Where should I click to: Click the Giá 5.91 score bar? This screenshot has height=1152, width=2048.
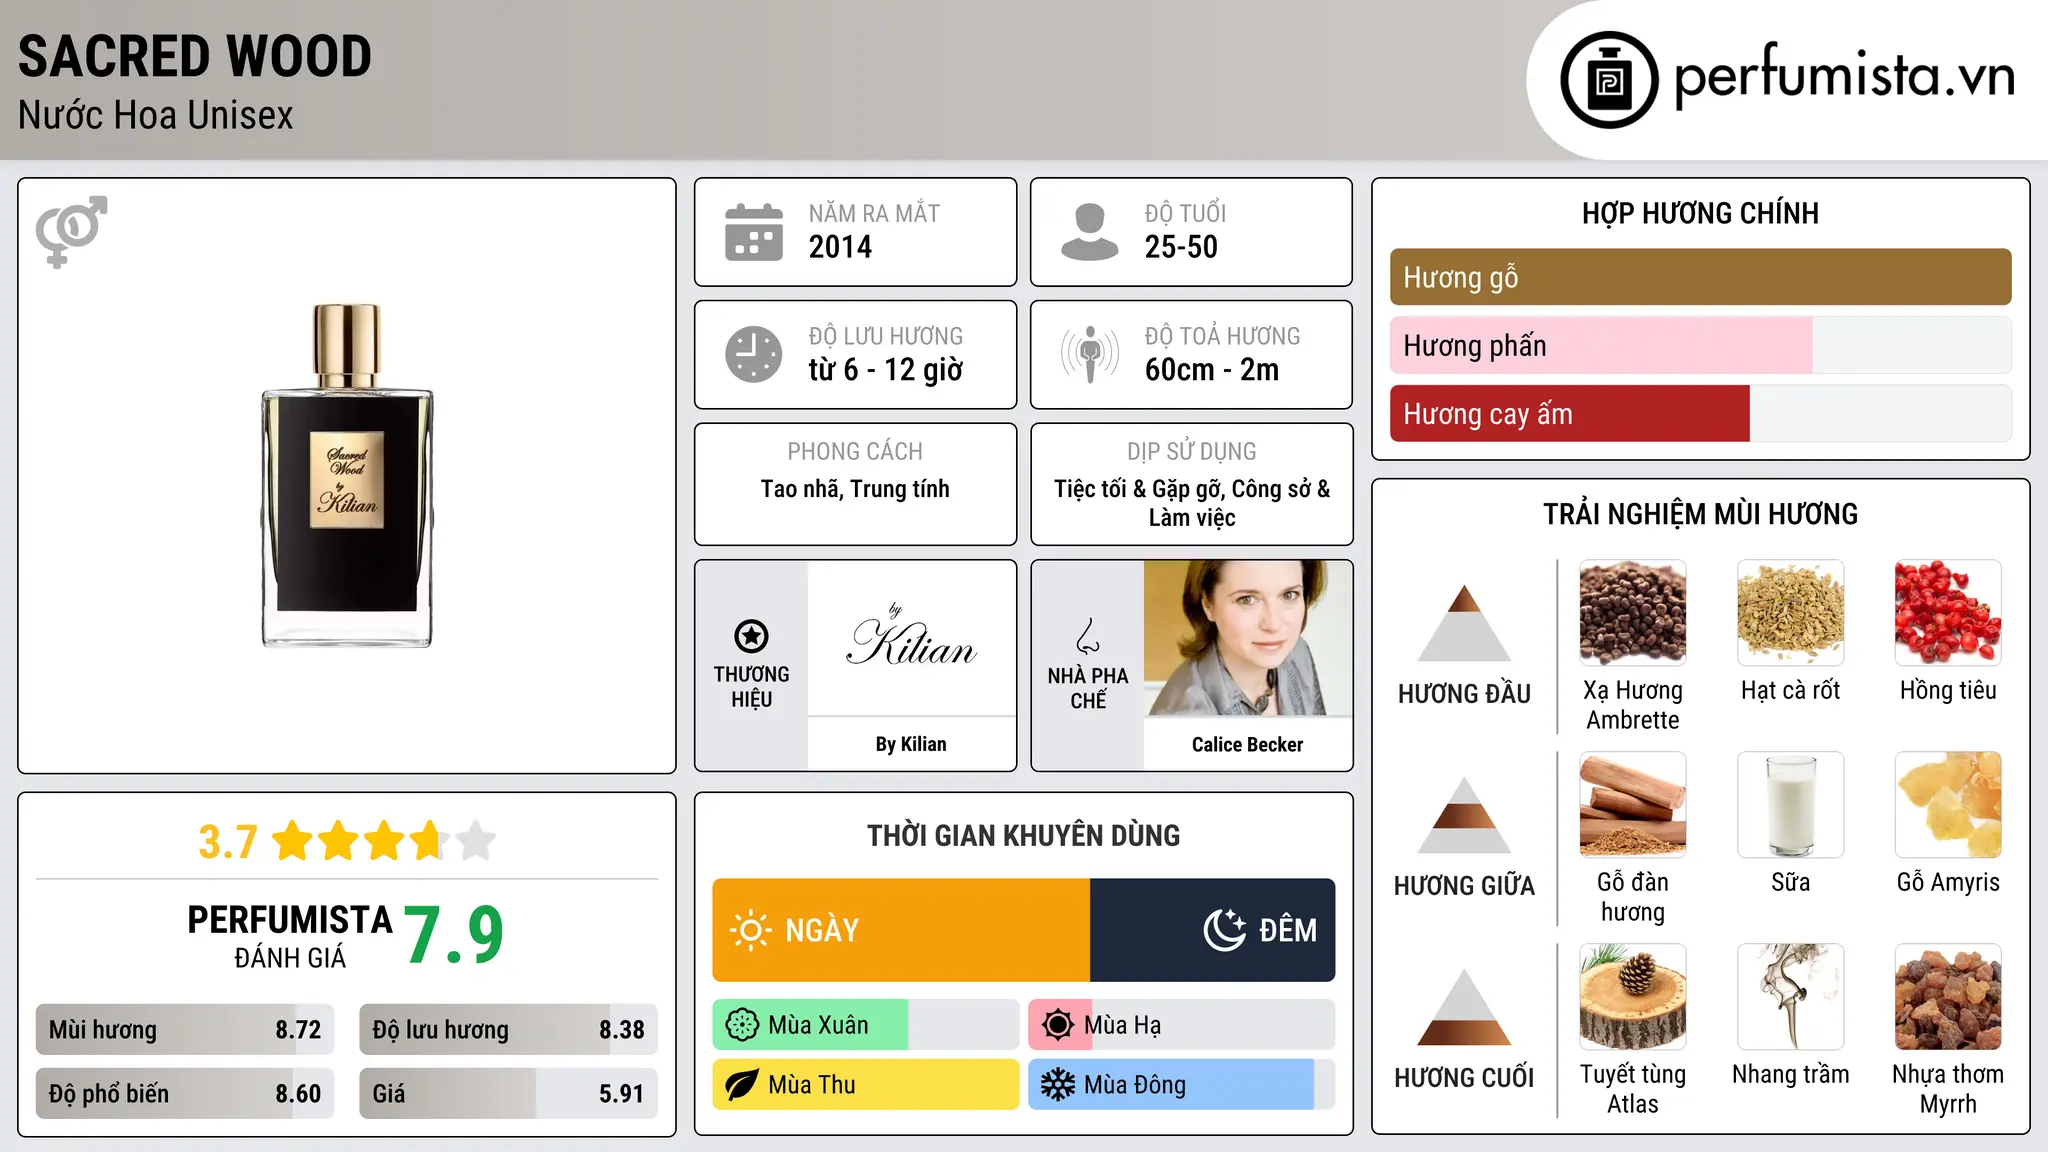pos(509,1094)
